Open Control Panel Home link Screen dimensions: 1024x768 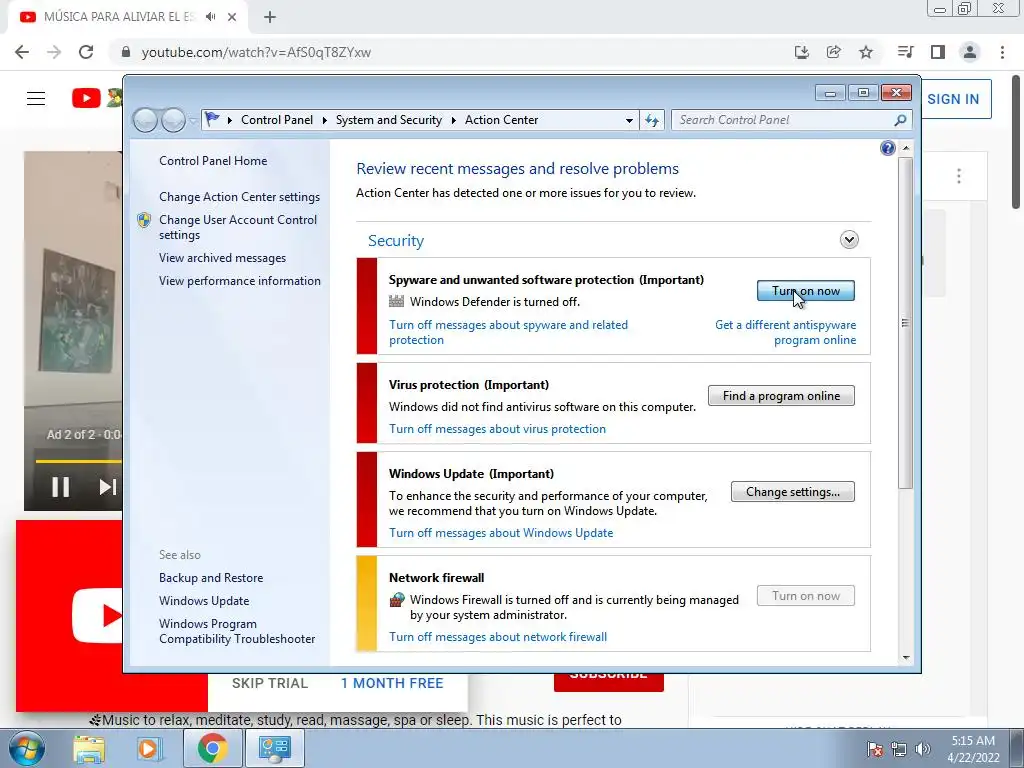[213, 161]
